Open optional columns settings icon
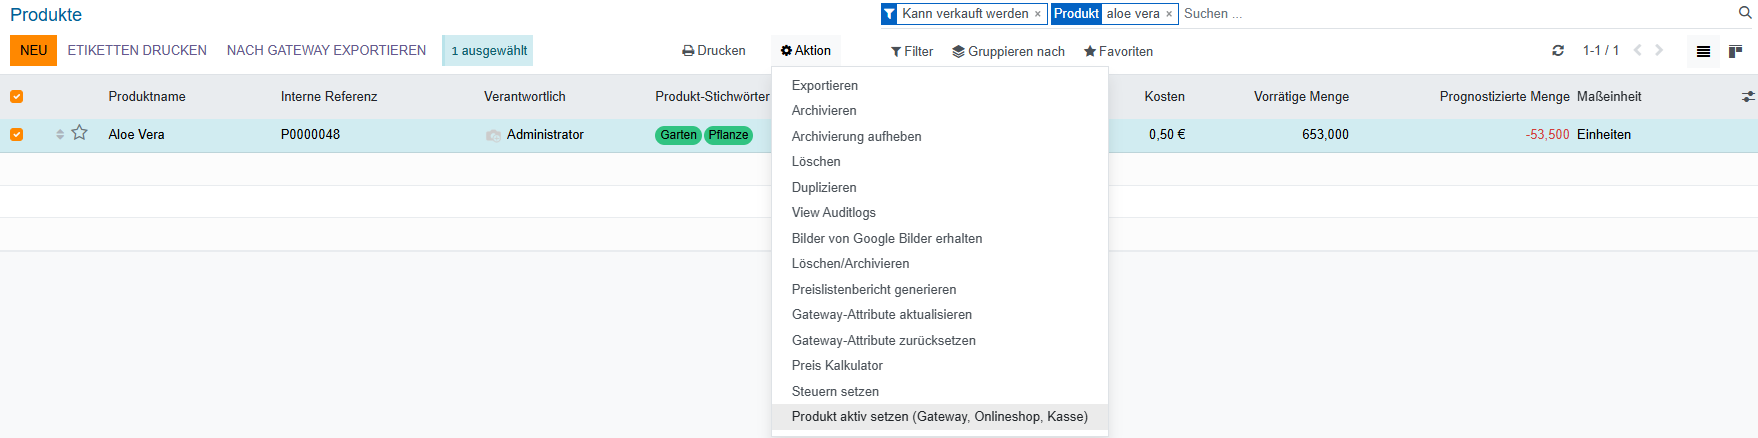1758x438 pixels. (1747, 97)
